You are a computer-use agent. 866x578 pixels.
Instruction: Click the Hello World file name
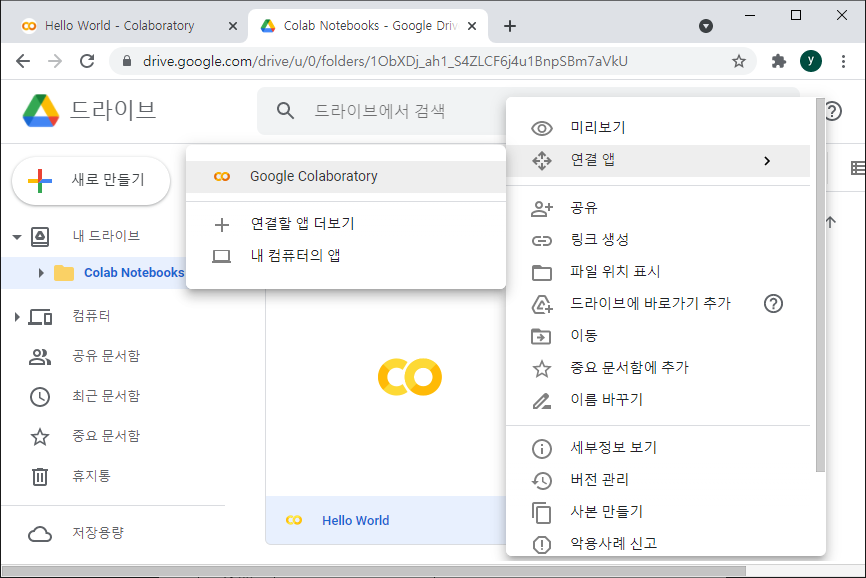[356, 521]
